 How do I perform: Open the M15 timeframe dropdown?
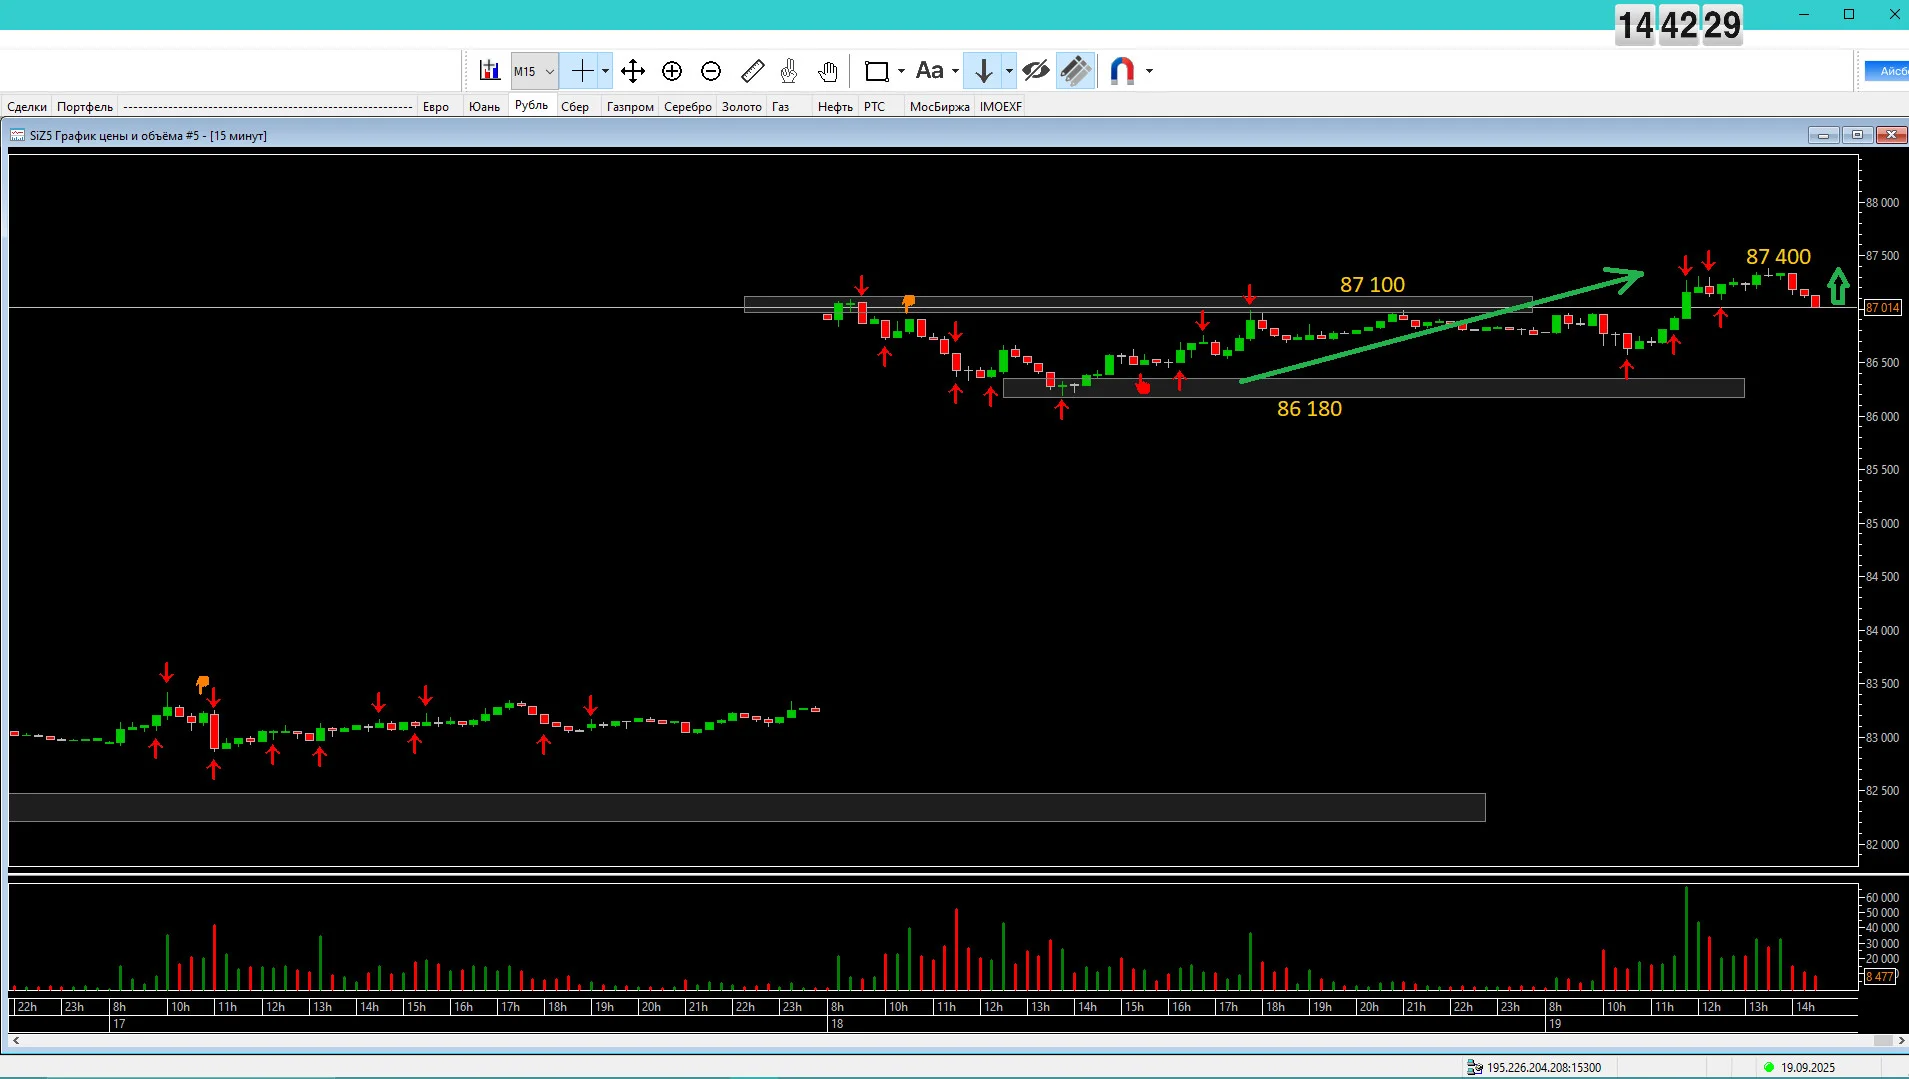(x=534, y=71)
